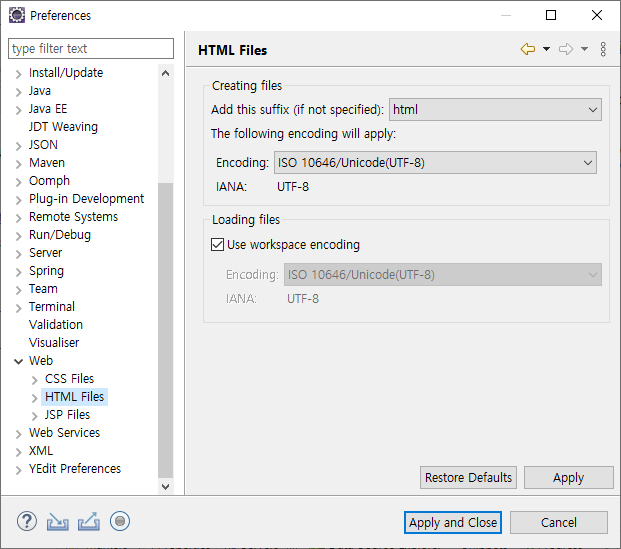The width and height of the screenshot is (621, 549).
Task: Select XML preference page
Action: coord(41,450)
